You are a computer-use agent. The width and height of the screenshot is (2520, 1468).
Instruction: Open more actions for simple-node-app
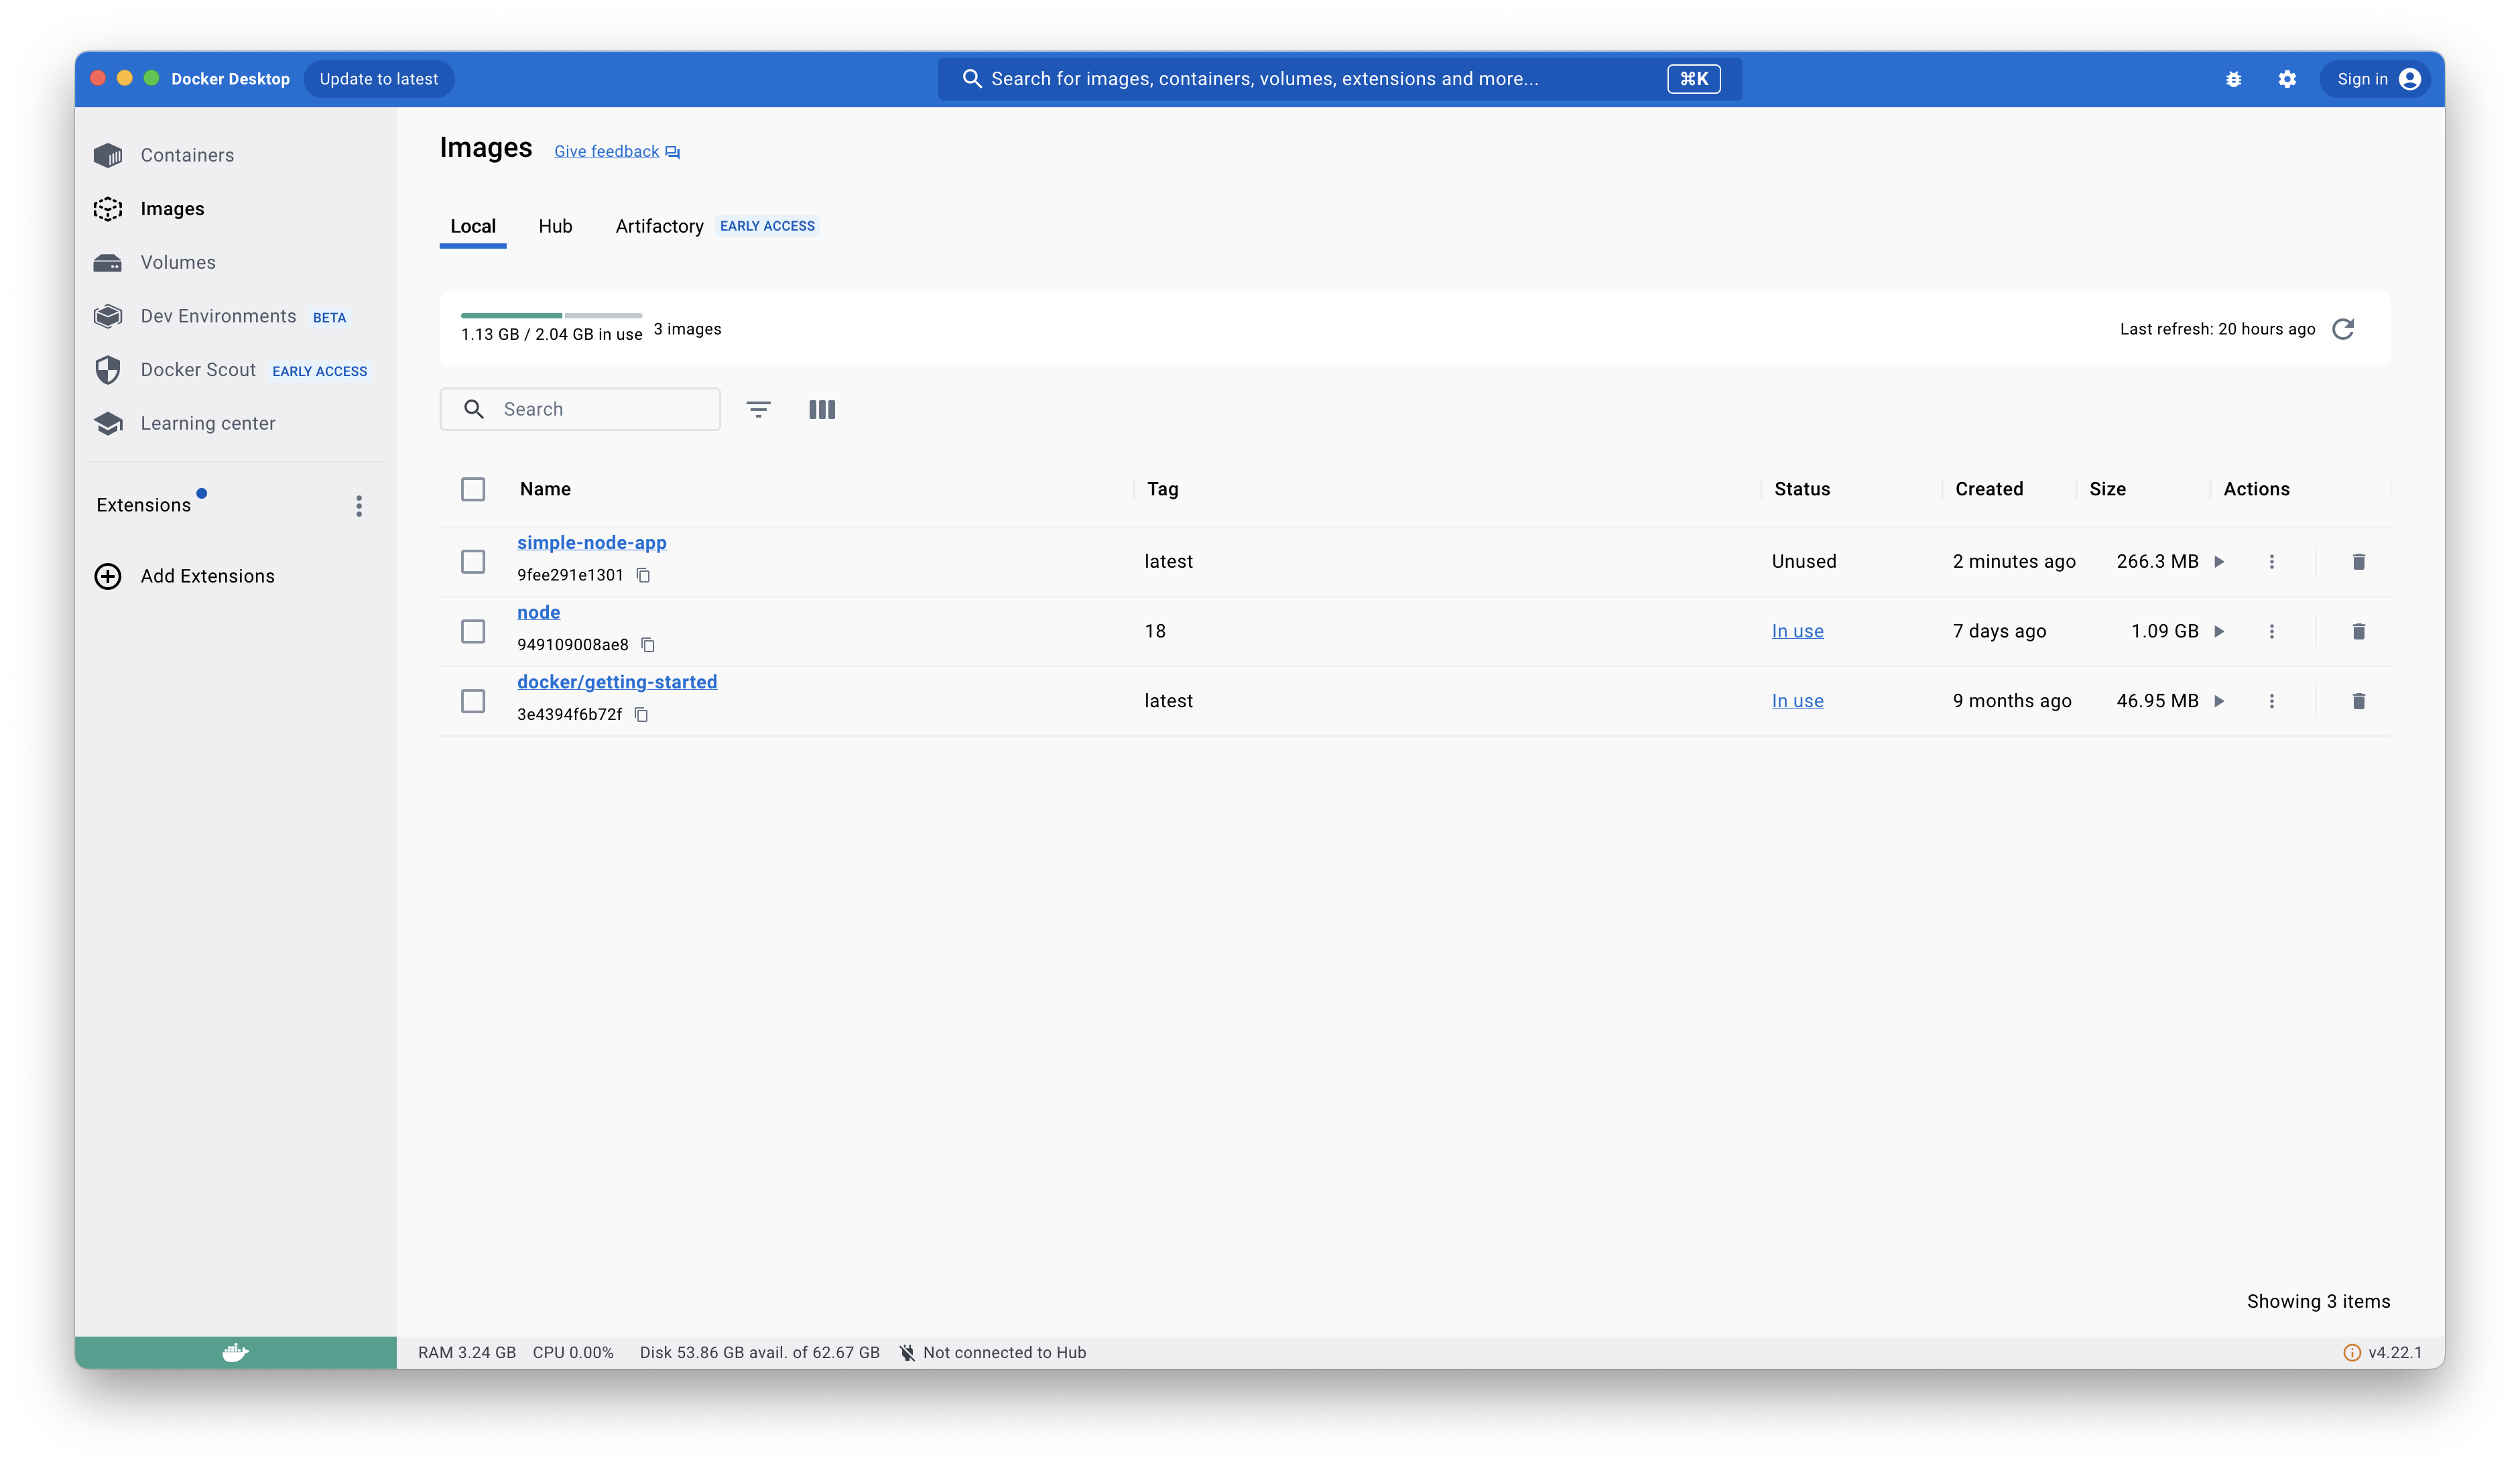[x=2272, y=562]
